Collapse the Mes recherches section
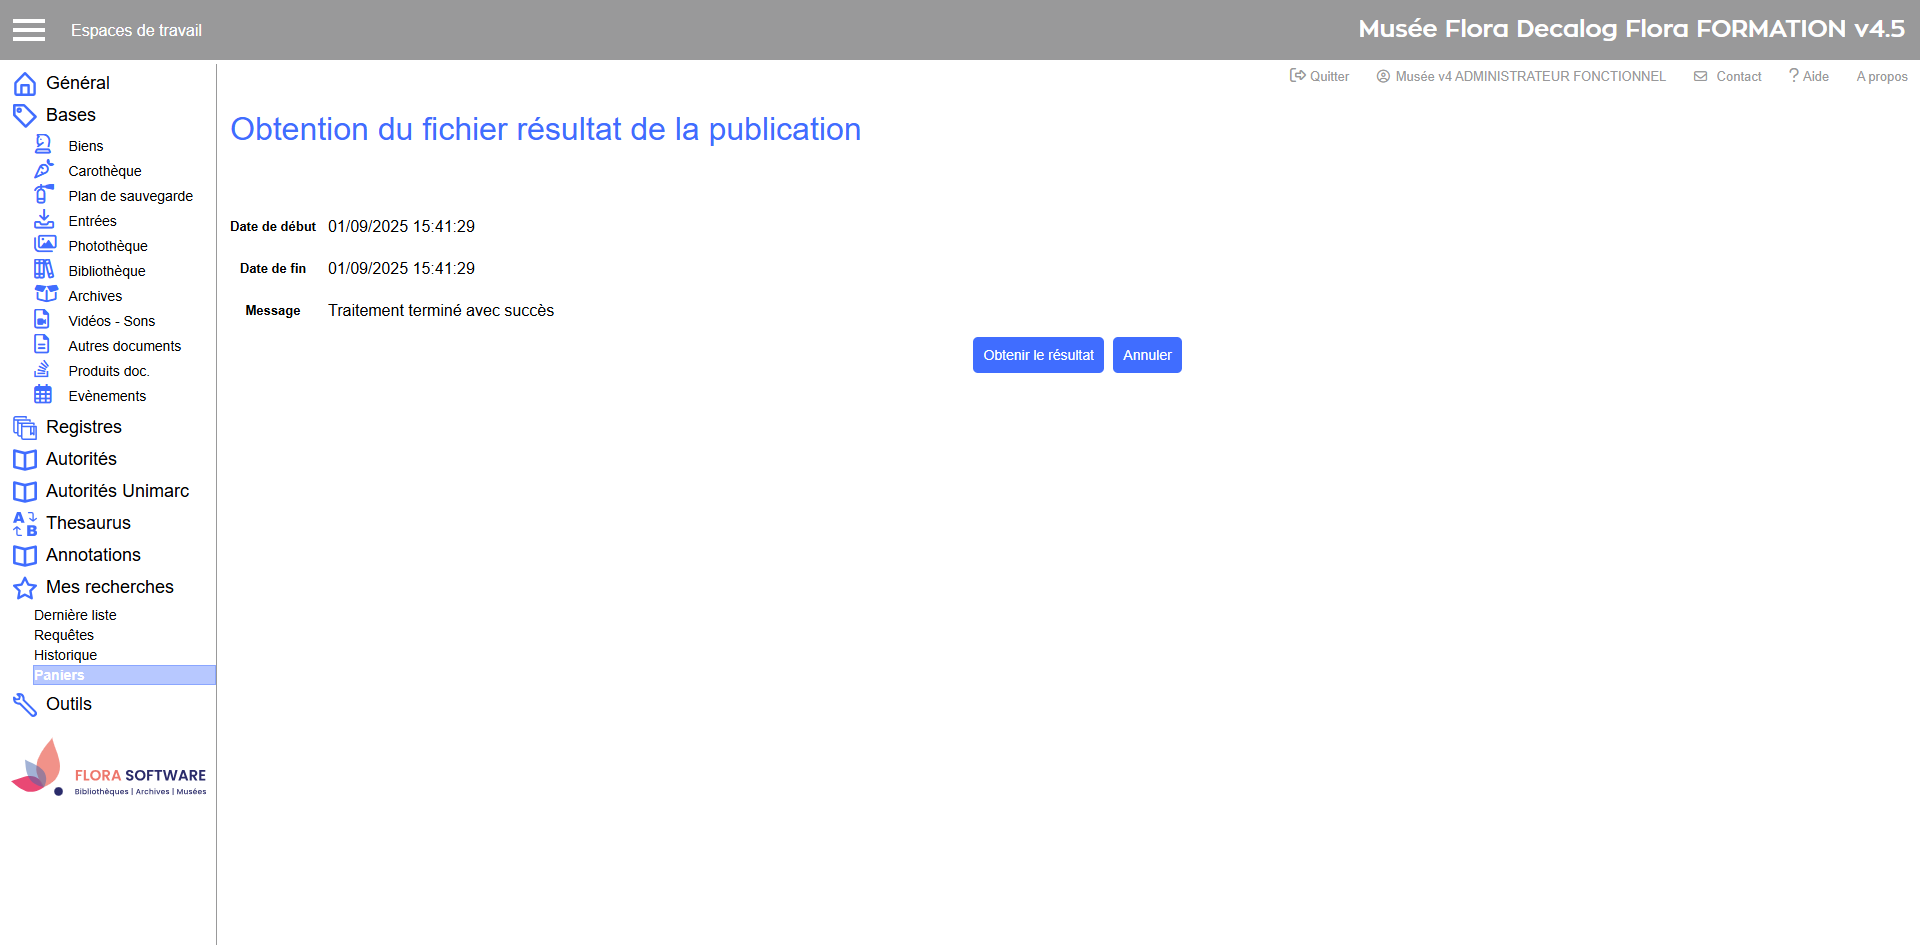Viewport: 1920px width, 945px height. click(109, 587)
